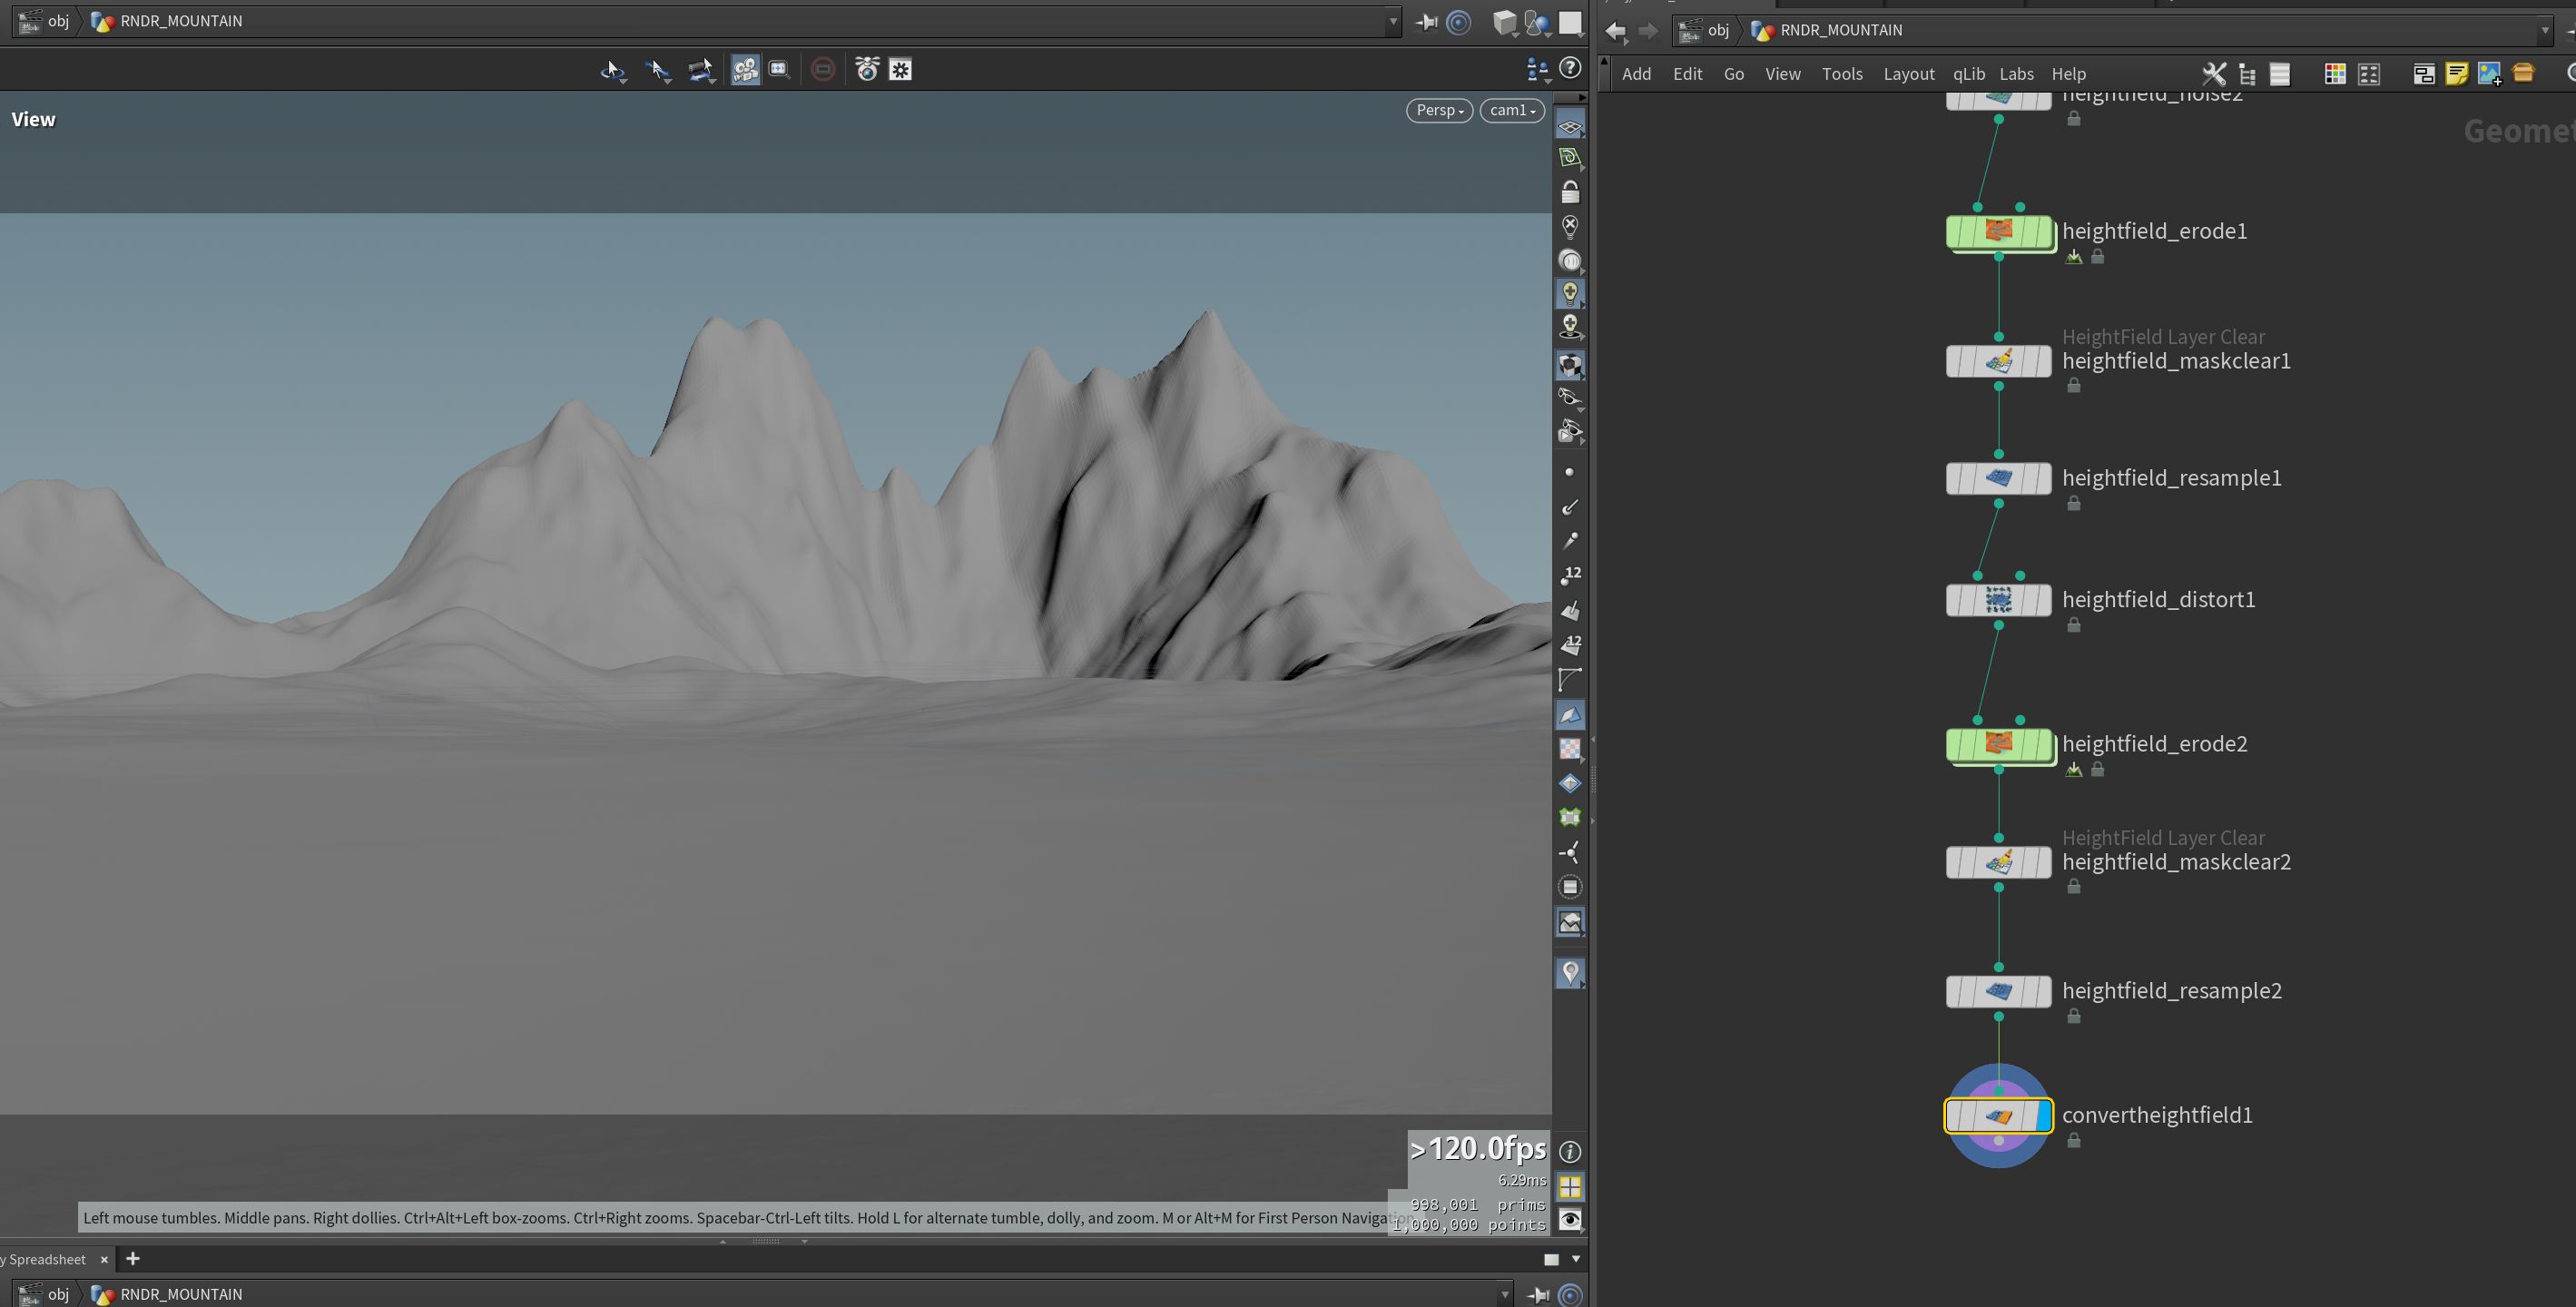Click the heightfield_erode1 node icon
Image resolution: width=2576 pixels, height=1307 pixels.
point(1998,231)
